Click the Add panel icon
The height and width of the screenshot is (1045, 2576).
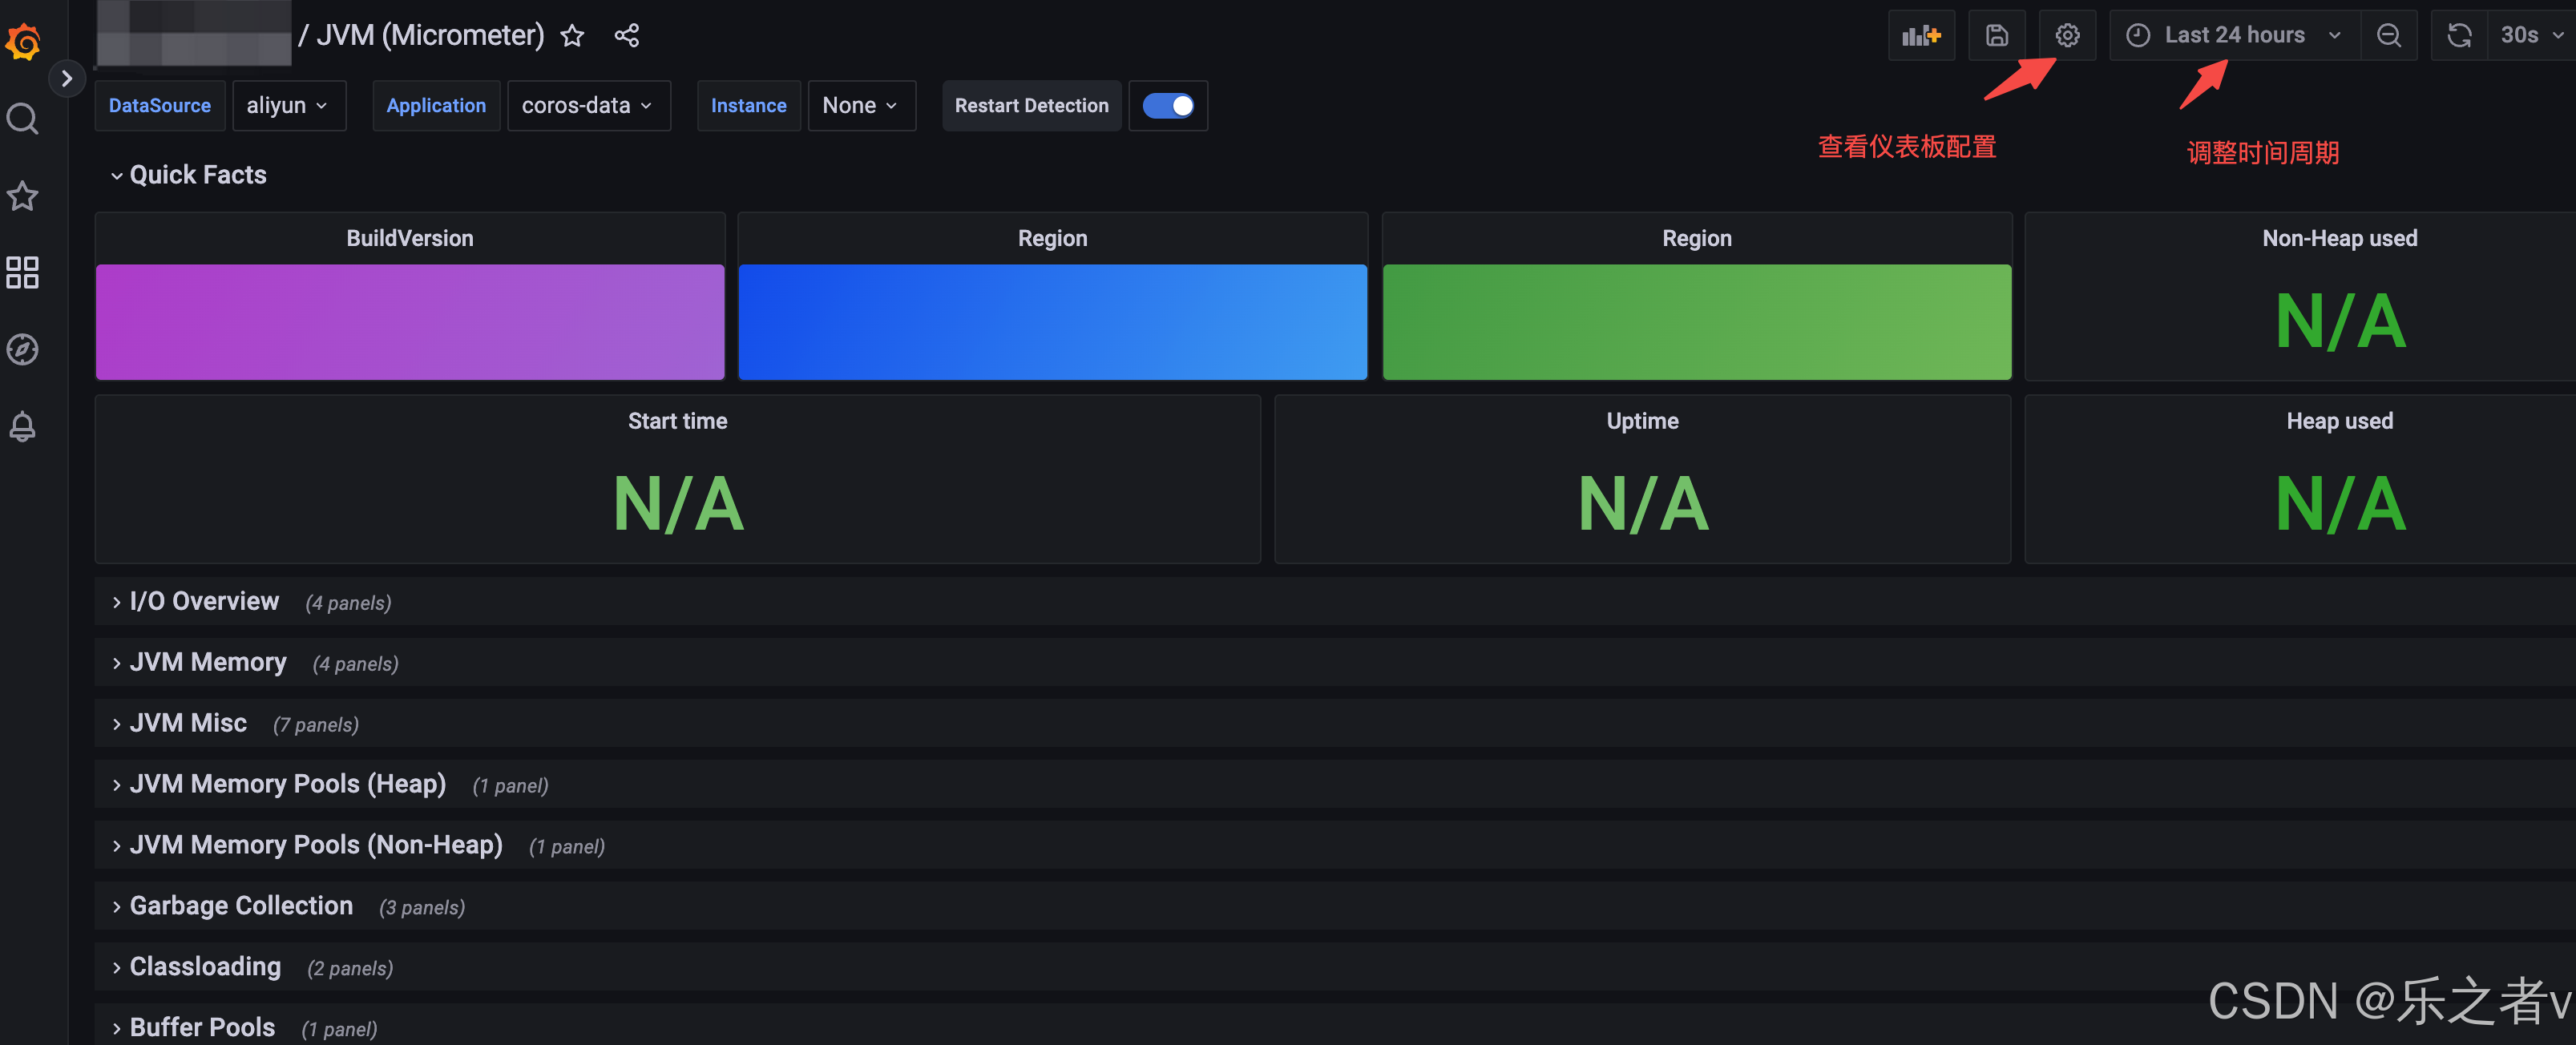1920,36
